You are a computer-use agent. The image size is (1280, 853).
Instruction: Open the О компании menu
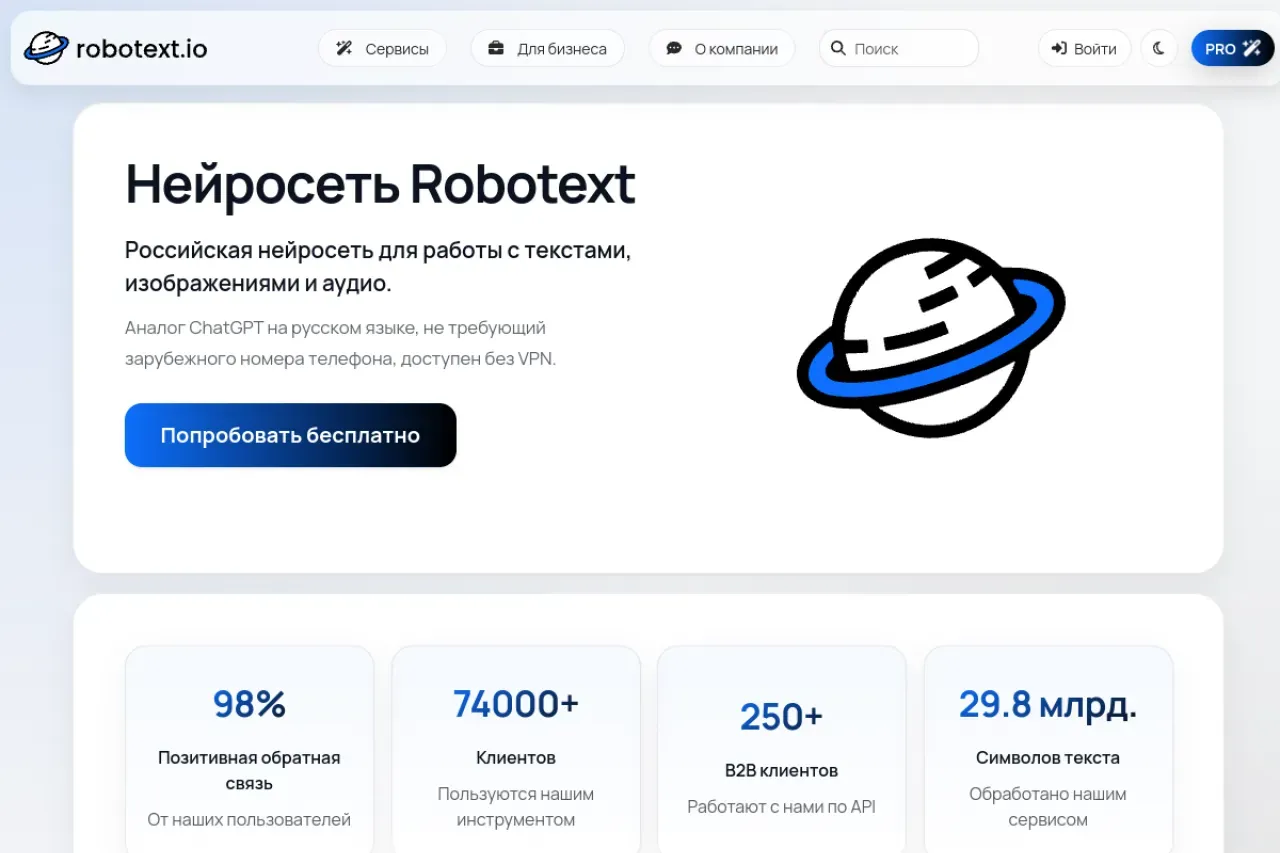point(722,48)
